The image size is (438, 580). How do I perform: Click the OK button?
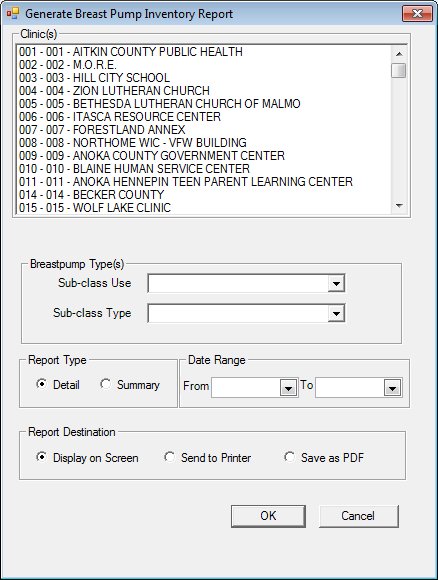tap(268, 516)
